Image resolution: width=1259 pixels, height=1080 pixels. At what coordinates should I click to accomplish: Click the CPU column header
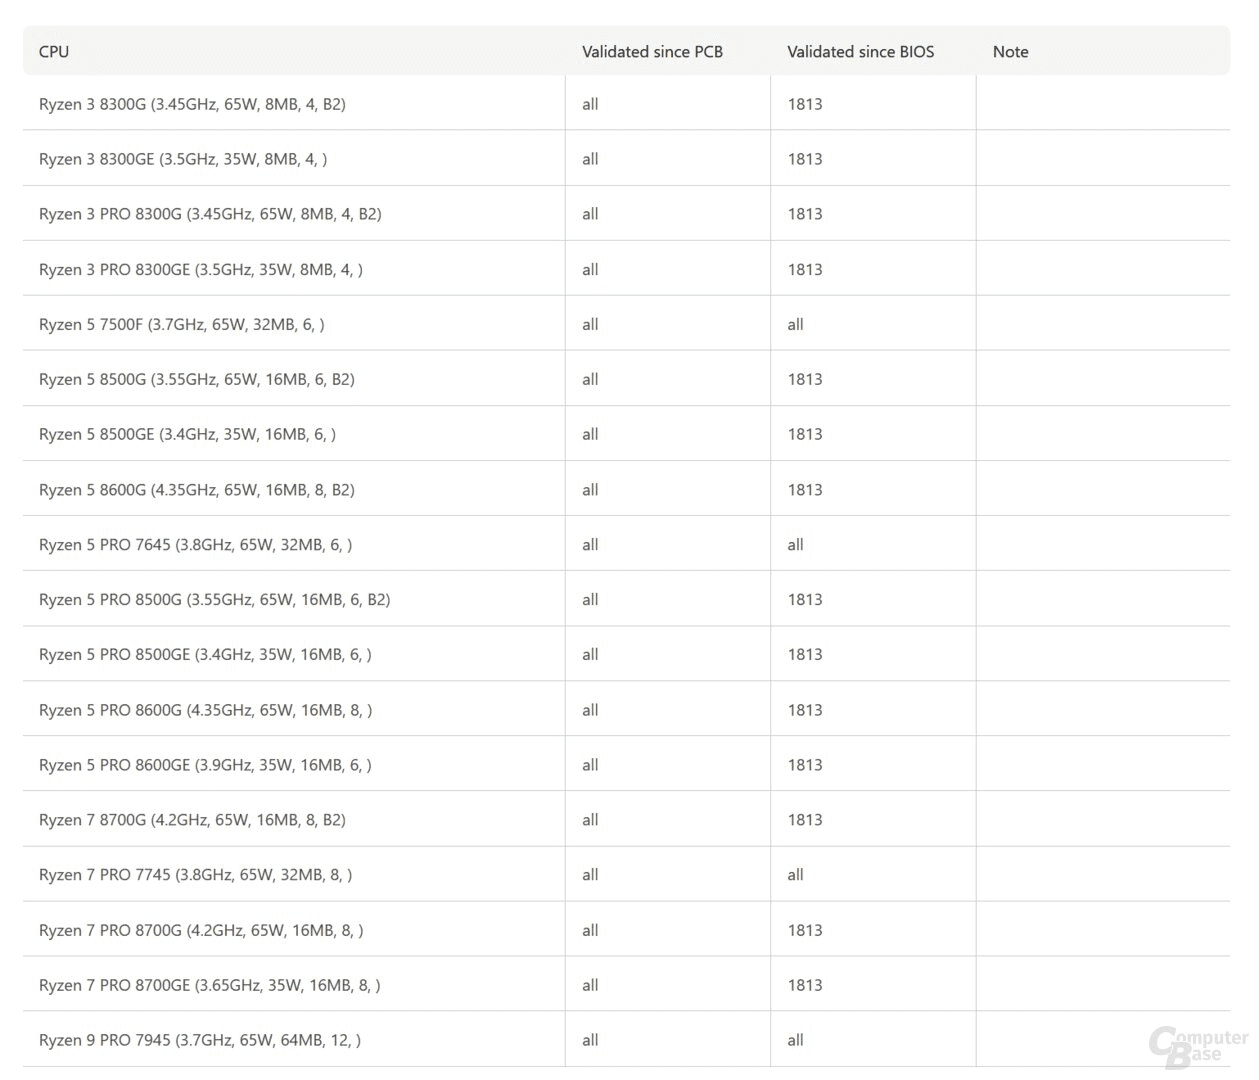tap(54, 52)
